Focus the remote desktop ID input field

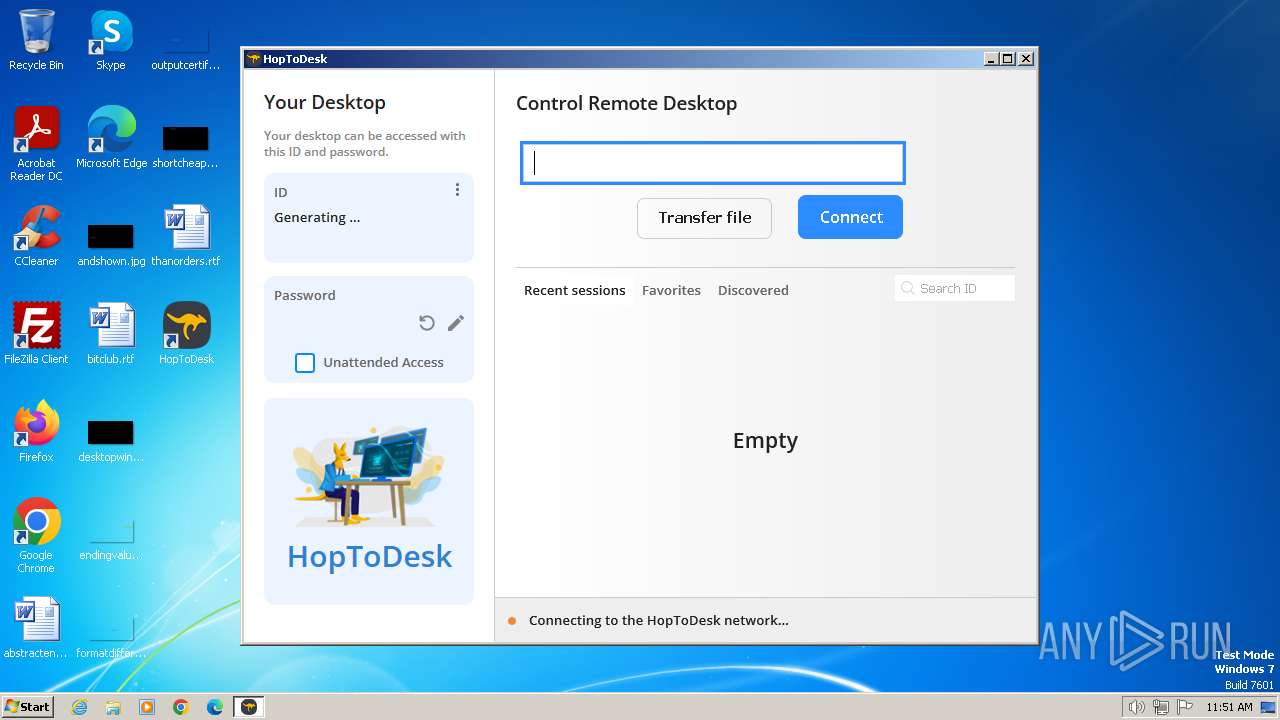click(x=713, y=163)
